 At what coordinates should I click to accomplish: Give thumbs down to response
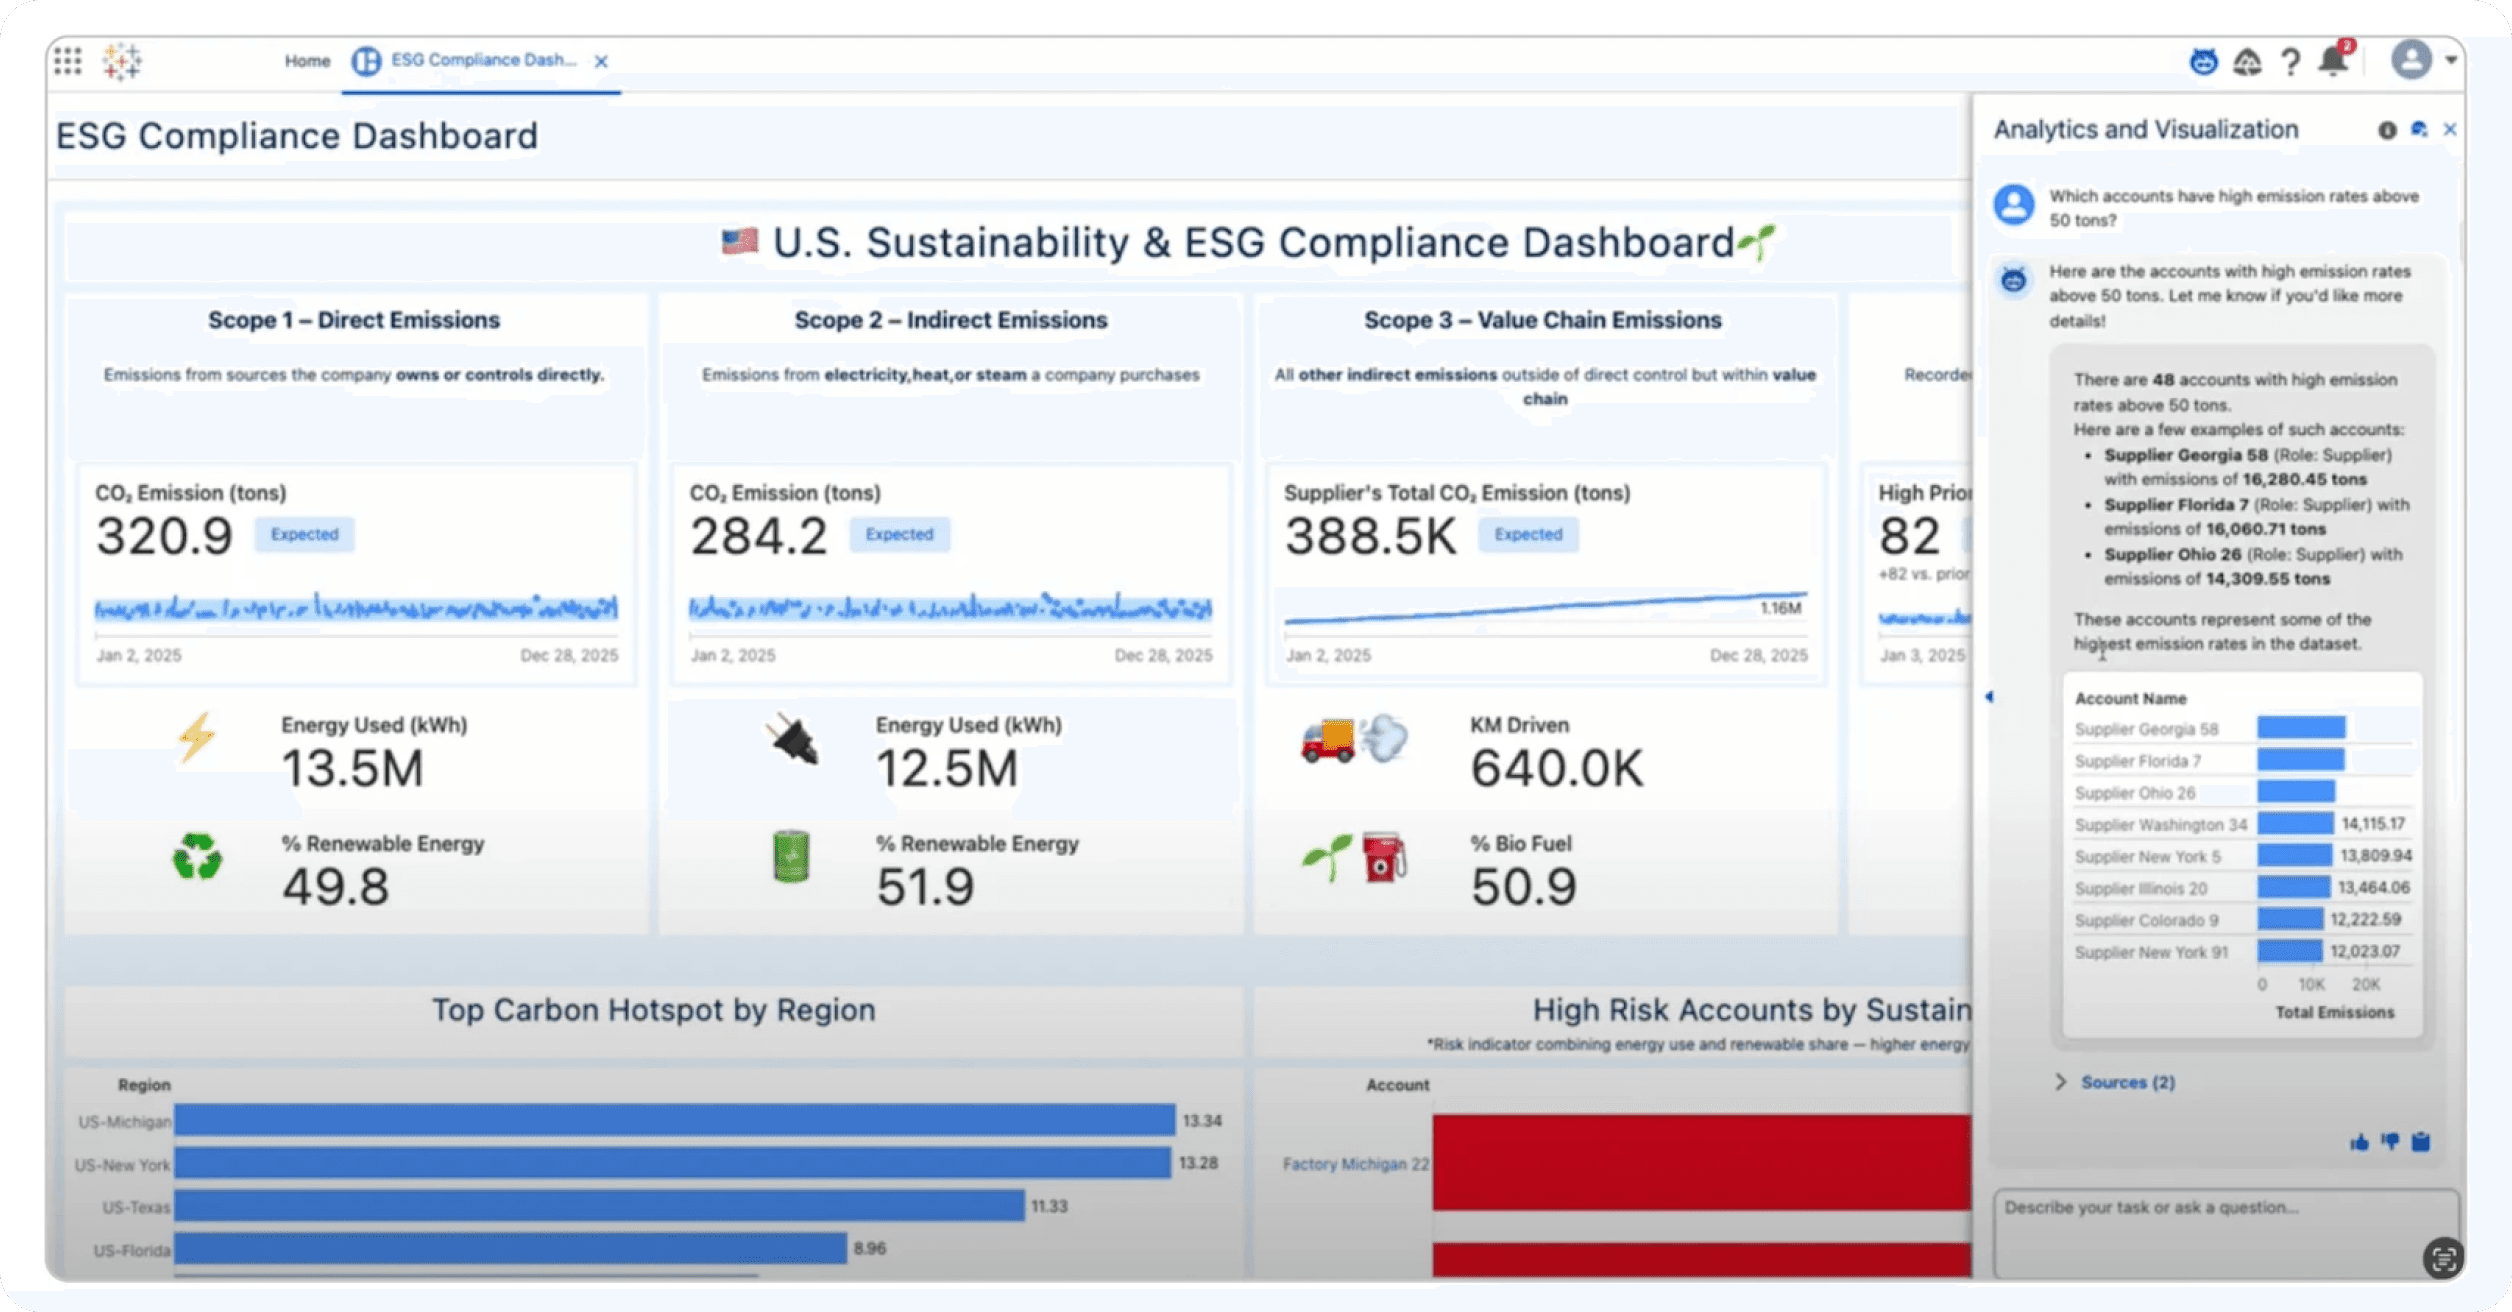pos(2390,1141)
